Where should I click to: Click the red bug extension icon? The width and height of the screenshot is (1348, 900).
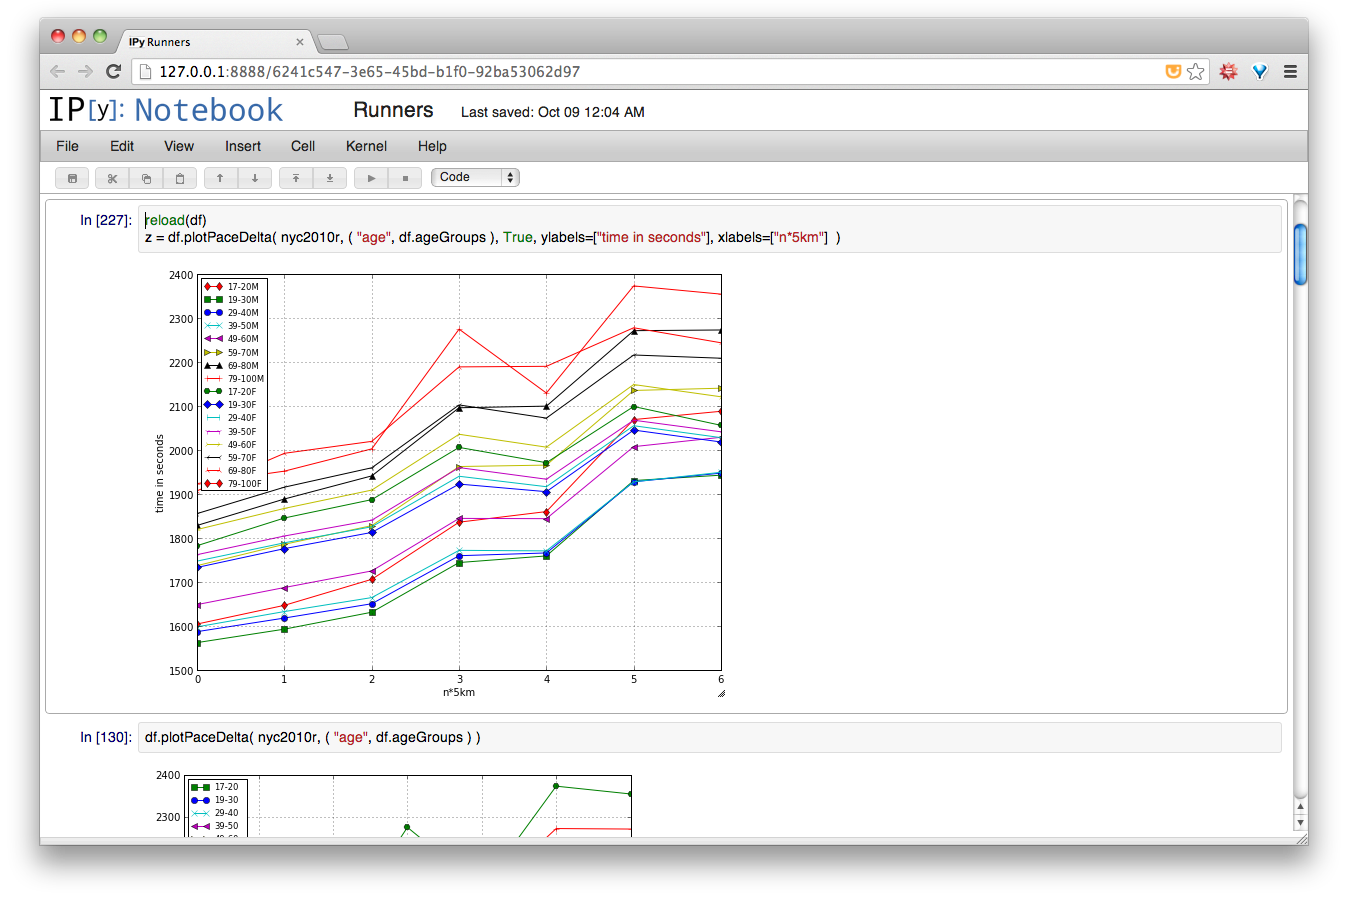pos(1228,72)
